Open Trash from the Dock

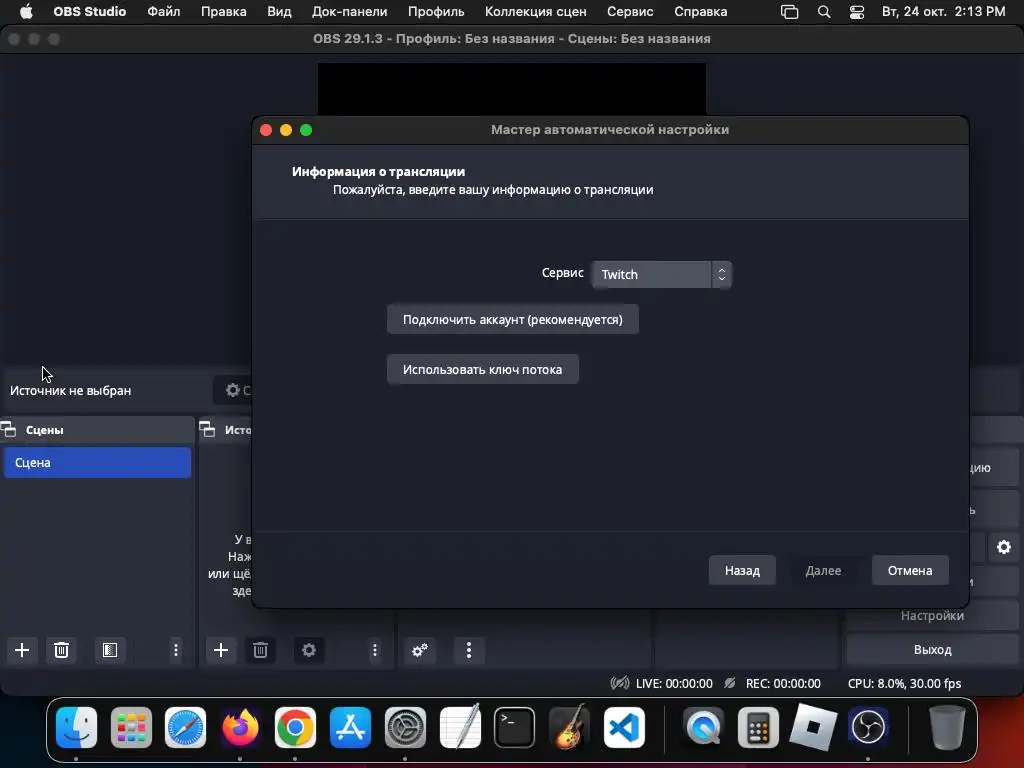[x=948, y=727]
